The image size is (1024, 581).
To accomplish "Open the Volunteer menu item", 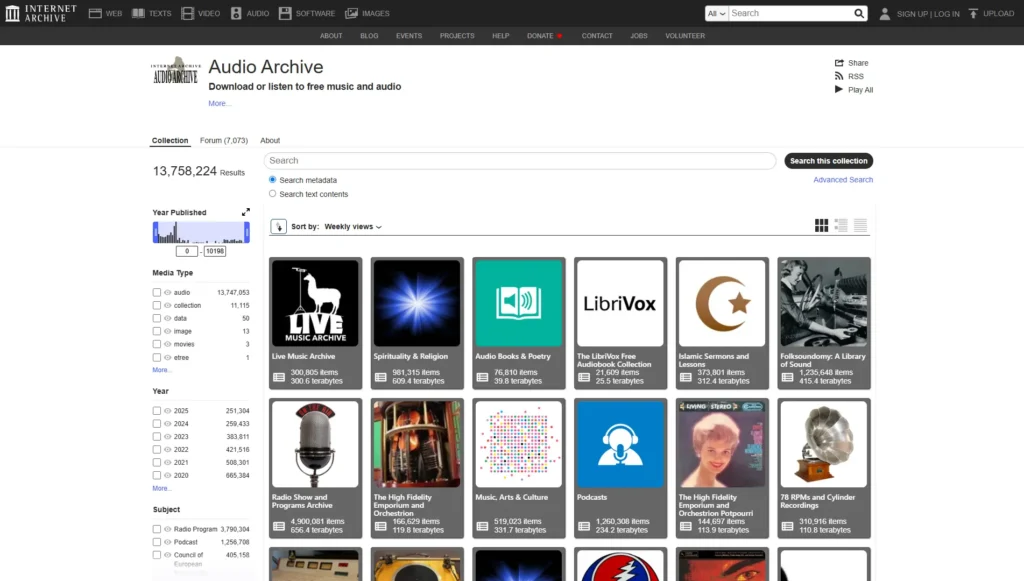I will point(685,36).
